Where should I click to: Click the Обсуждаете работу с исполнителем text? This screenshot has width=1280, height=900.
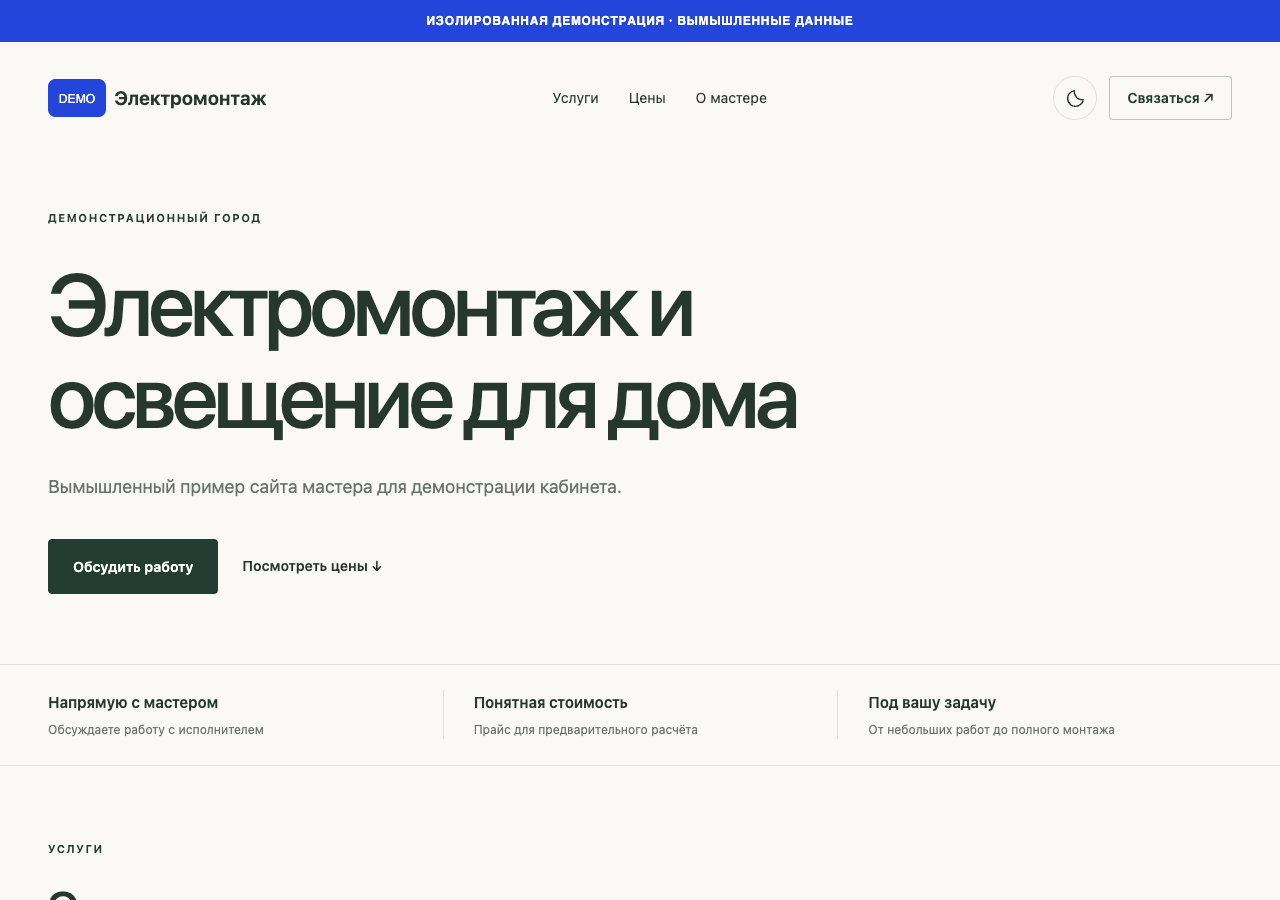pos(156,730)
